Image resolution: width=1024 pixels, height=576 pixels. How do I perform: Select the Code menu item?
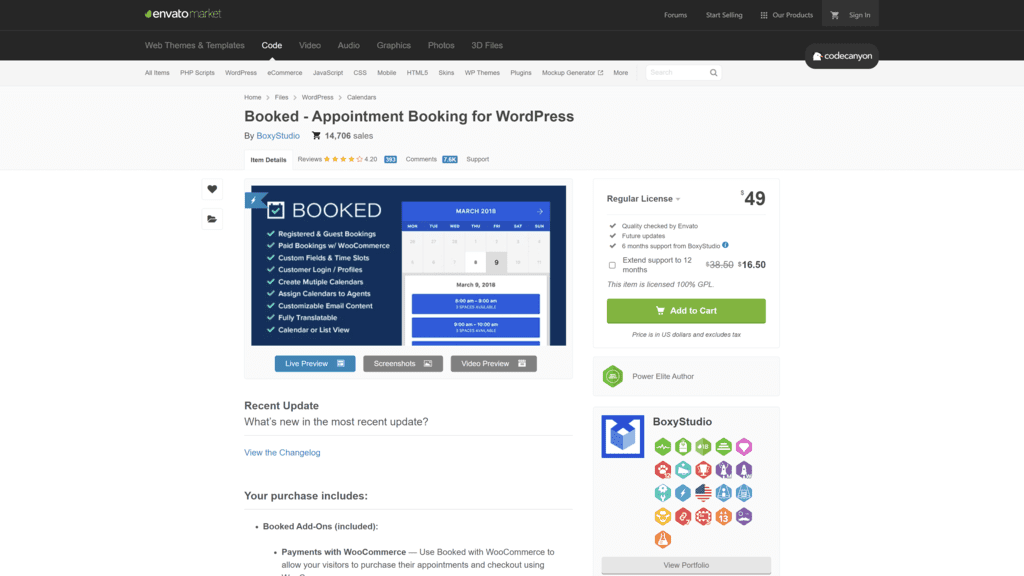tap(272, 46)
